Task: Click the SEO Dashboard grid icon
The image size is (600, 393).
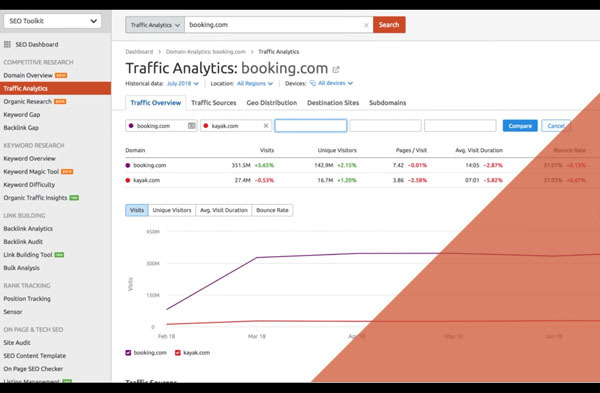Action: 7,44
